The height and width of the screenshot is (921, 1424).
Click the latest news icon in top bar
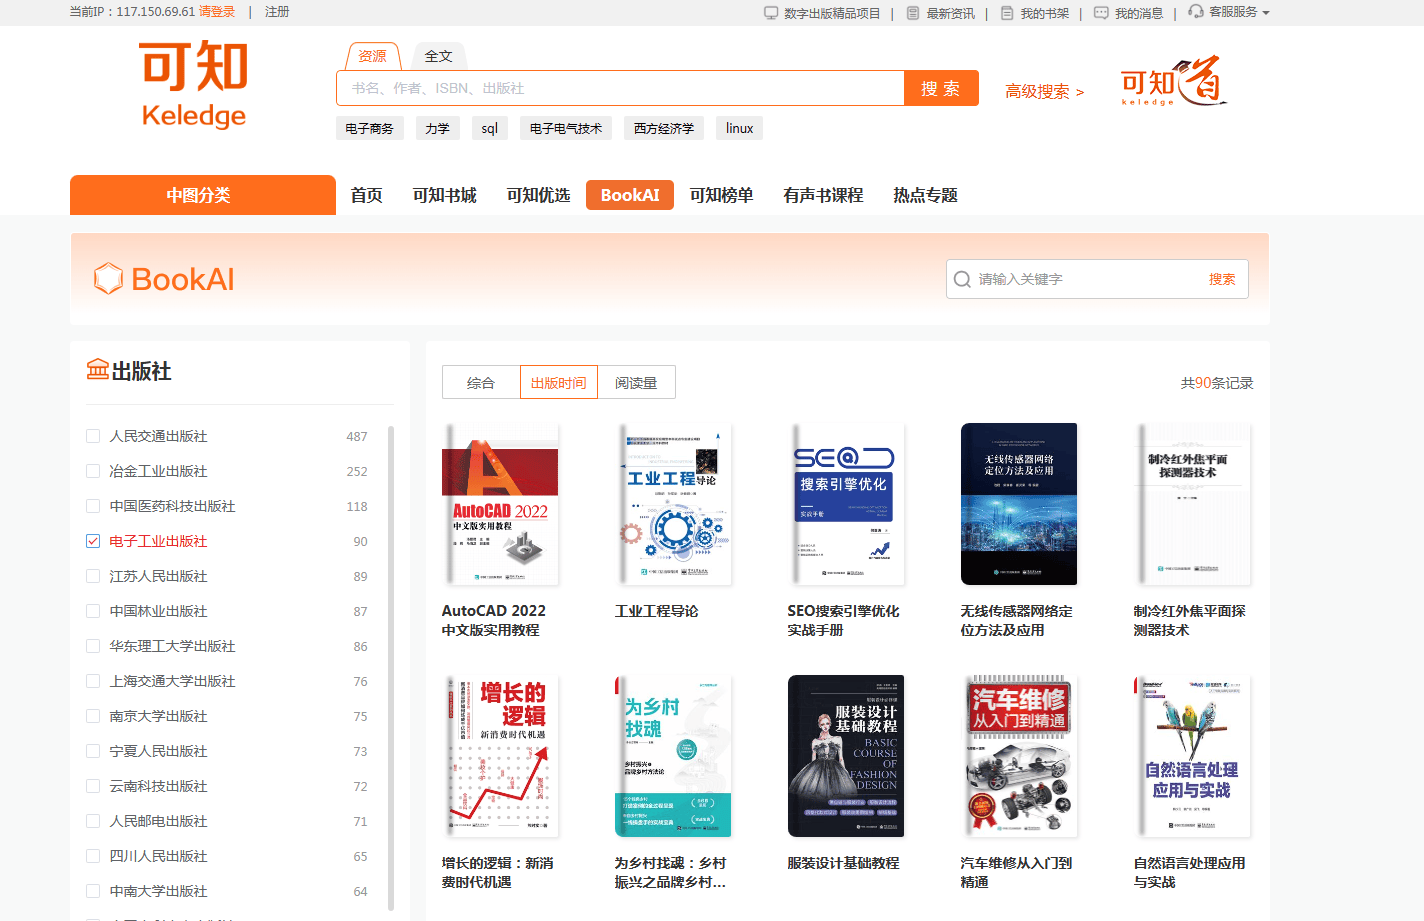tap(913, 13)
